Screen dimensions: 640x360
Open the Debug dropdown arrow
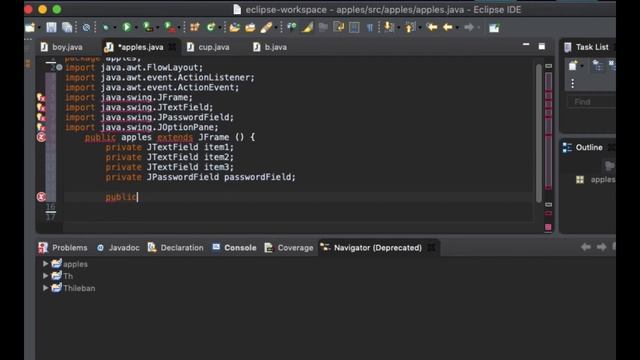(x=115, y=28)
